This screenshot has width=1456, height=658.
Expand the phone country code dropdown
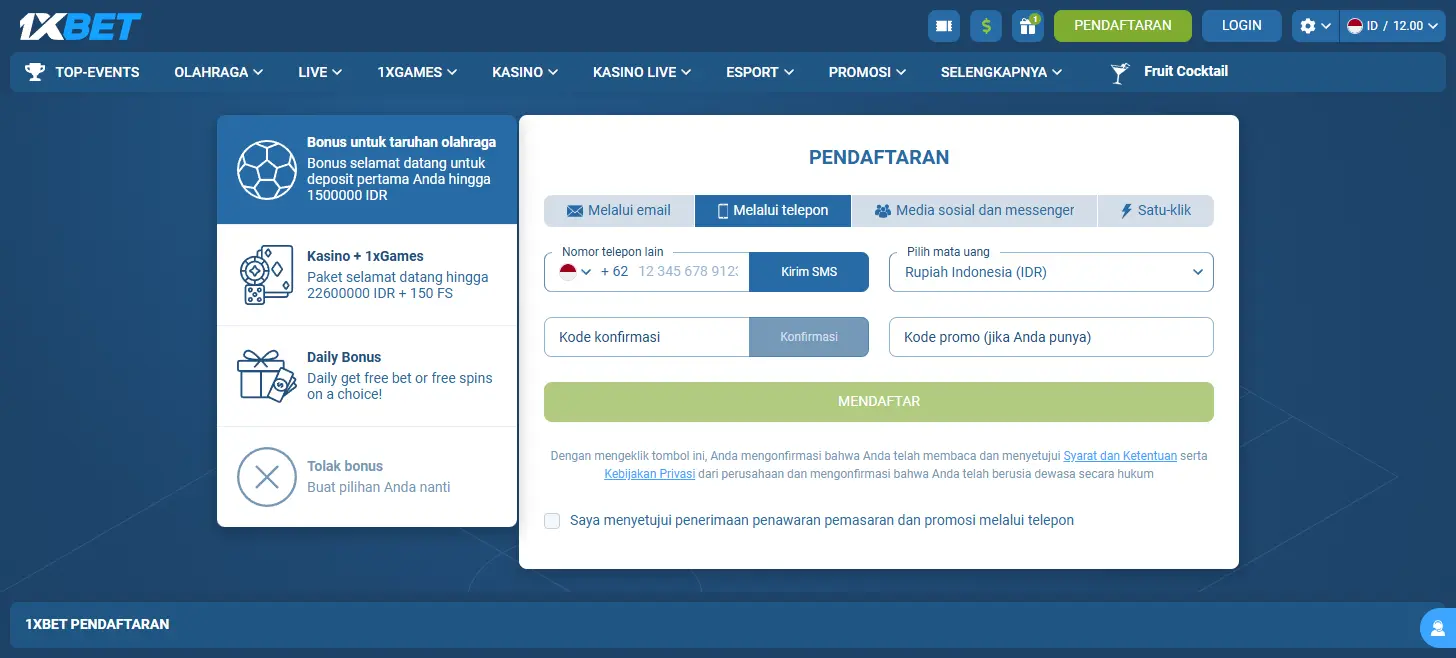[x=576, y=272]
